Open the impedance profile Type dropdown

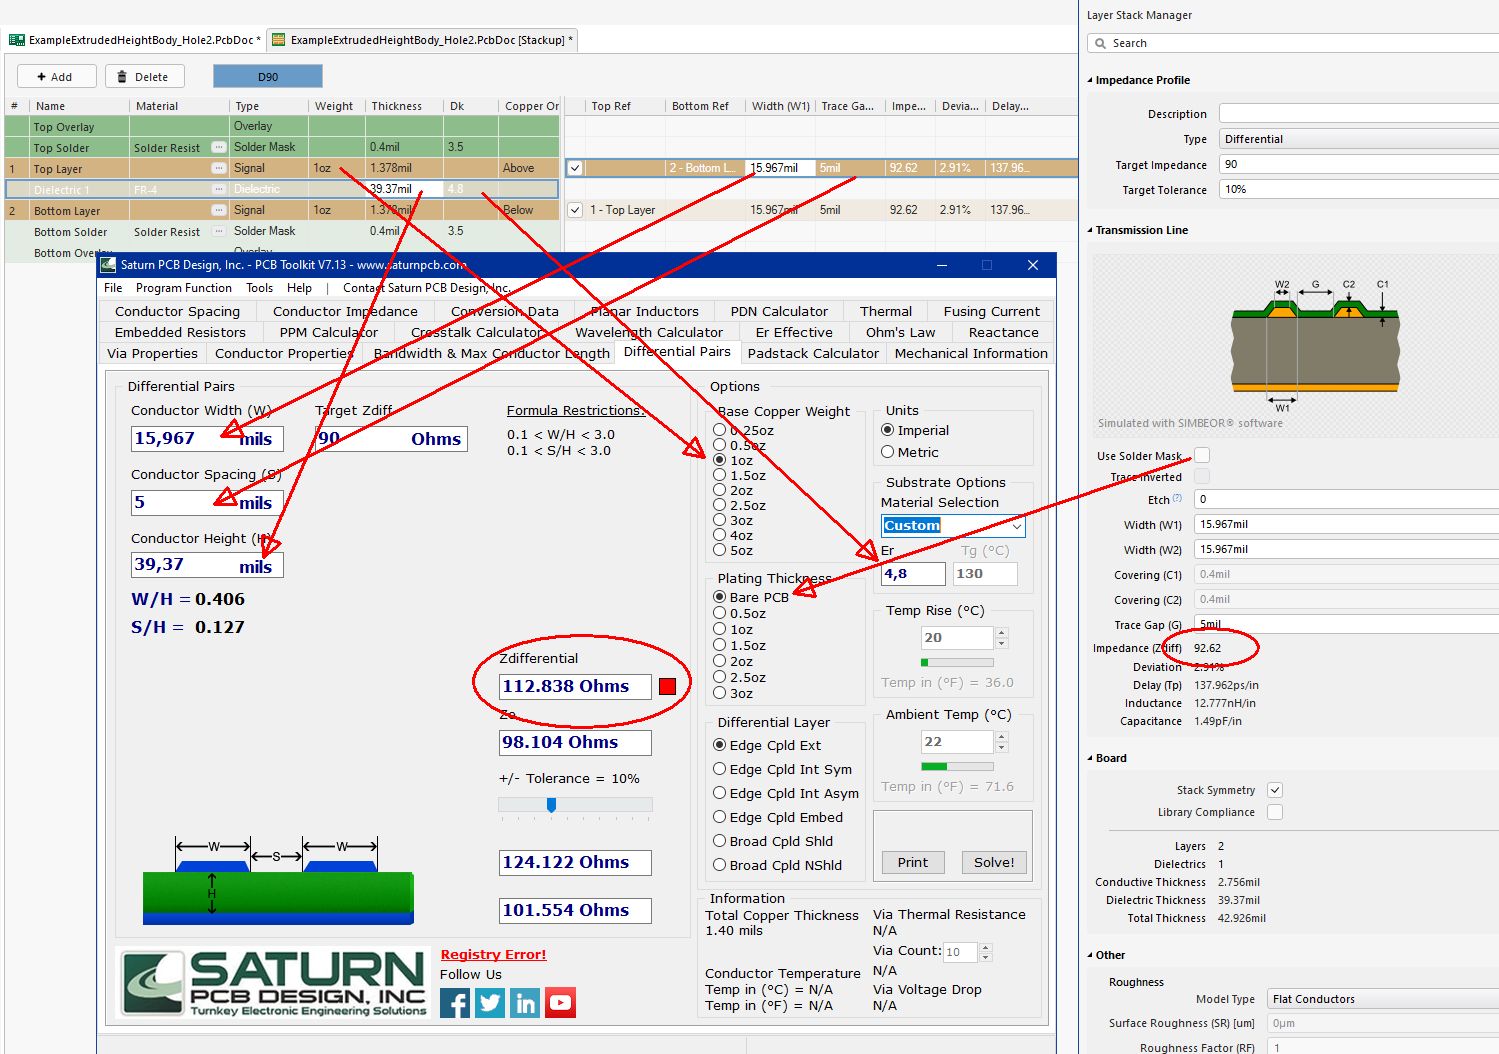pos(1358,139)
